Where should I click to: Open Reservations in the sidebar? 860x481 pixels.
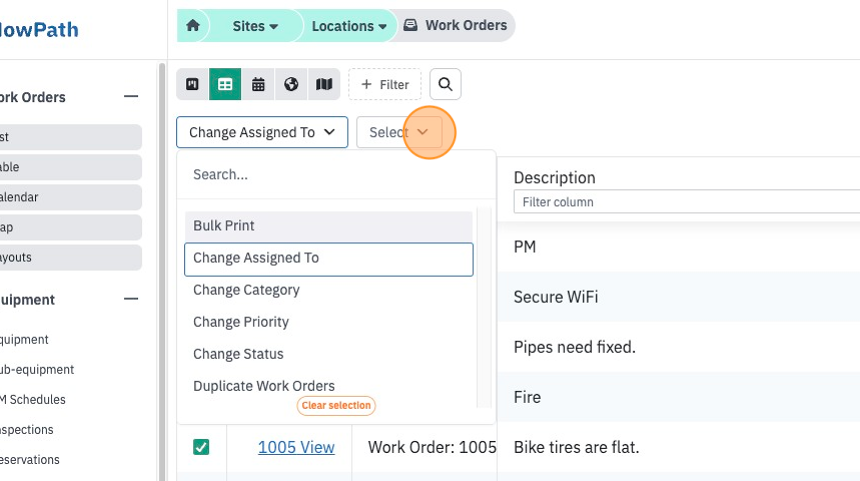point(30,460)
